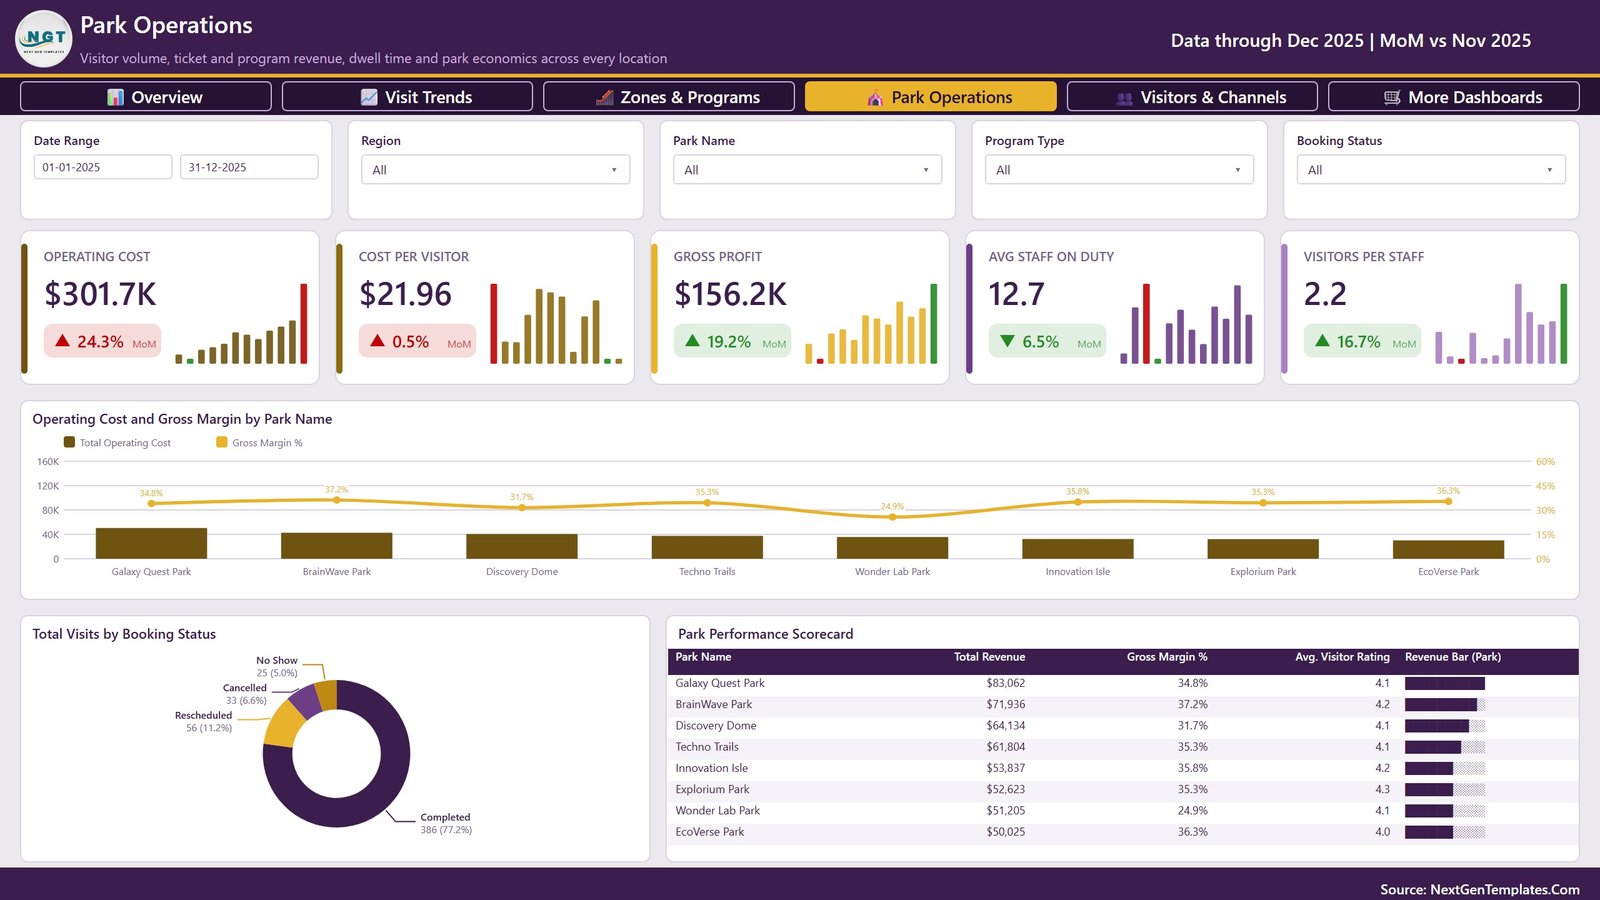Click the Park Operations tent icon
Image resolution: width=1600 pixels, height=900 pixels.
coord(875,97)
